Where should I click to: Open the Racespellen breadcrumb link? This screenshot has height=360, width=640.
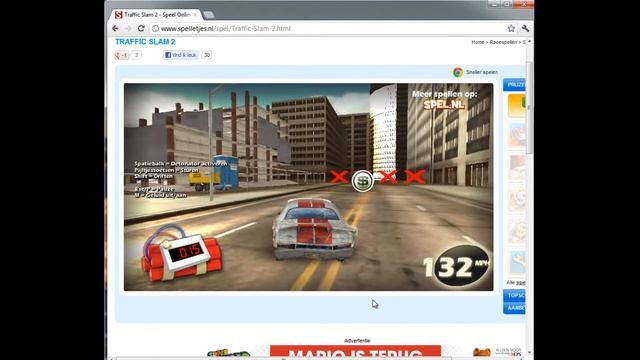(503, 42)
